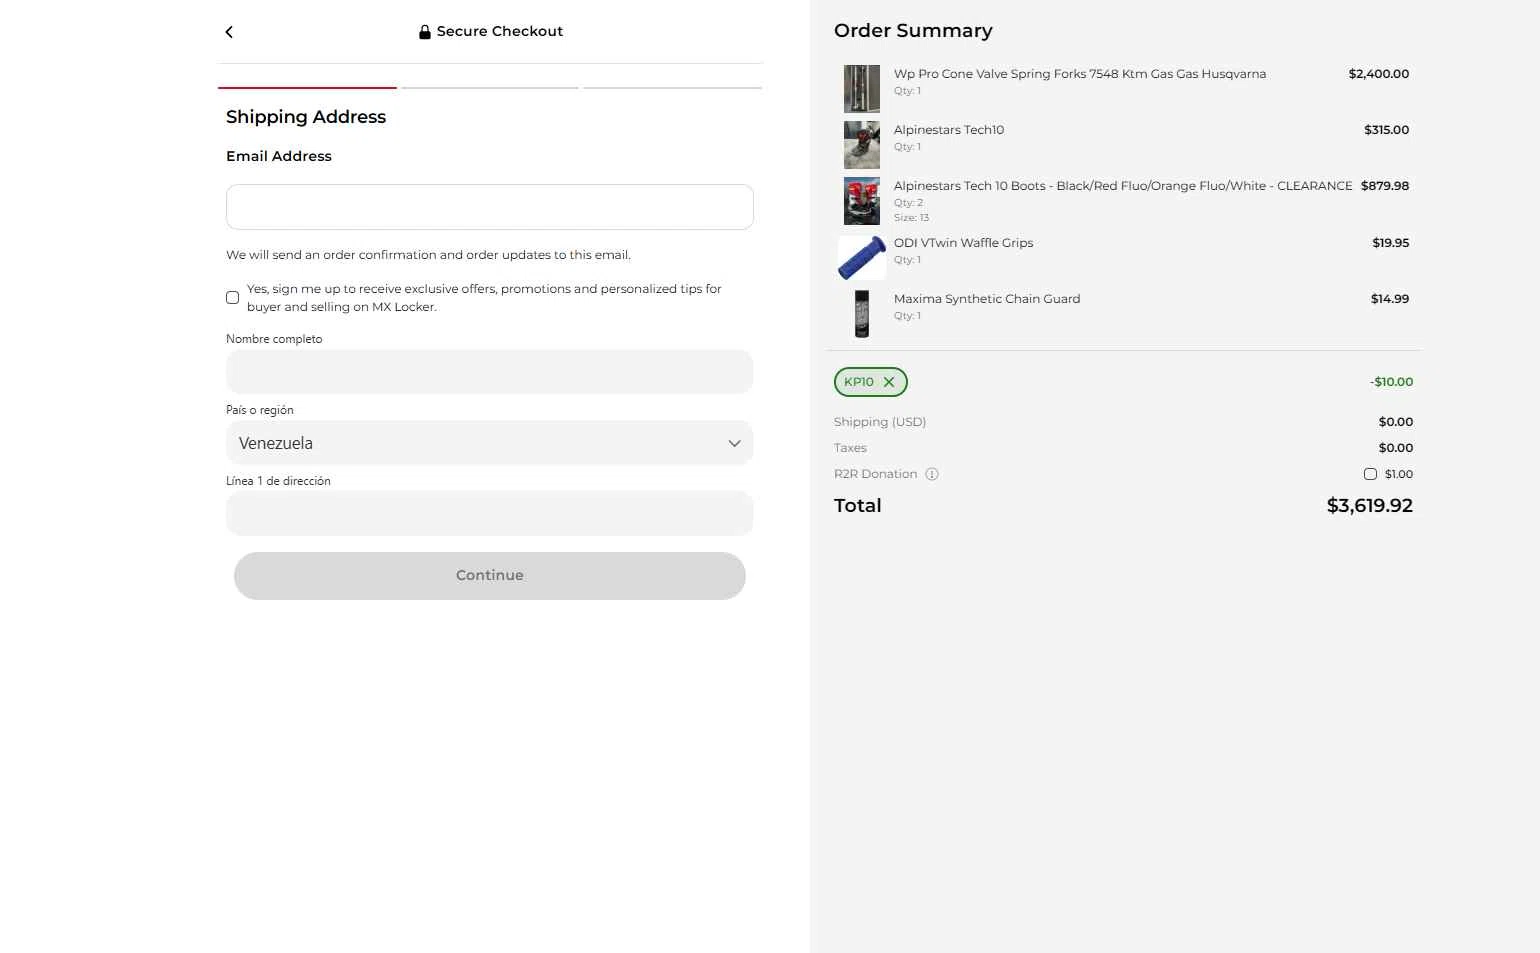Screen dimensions: 1540x953
Task: Select the Alpinestars Tech10 item name
Action: [949, 130]
